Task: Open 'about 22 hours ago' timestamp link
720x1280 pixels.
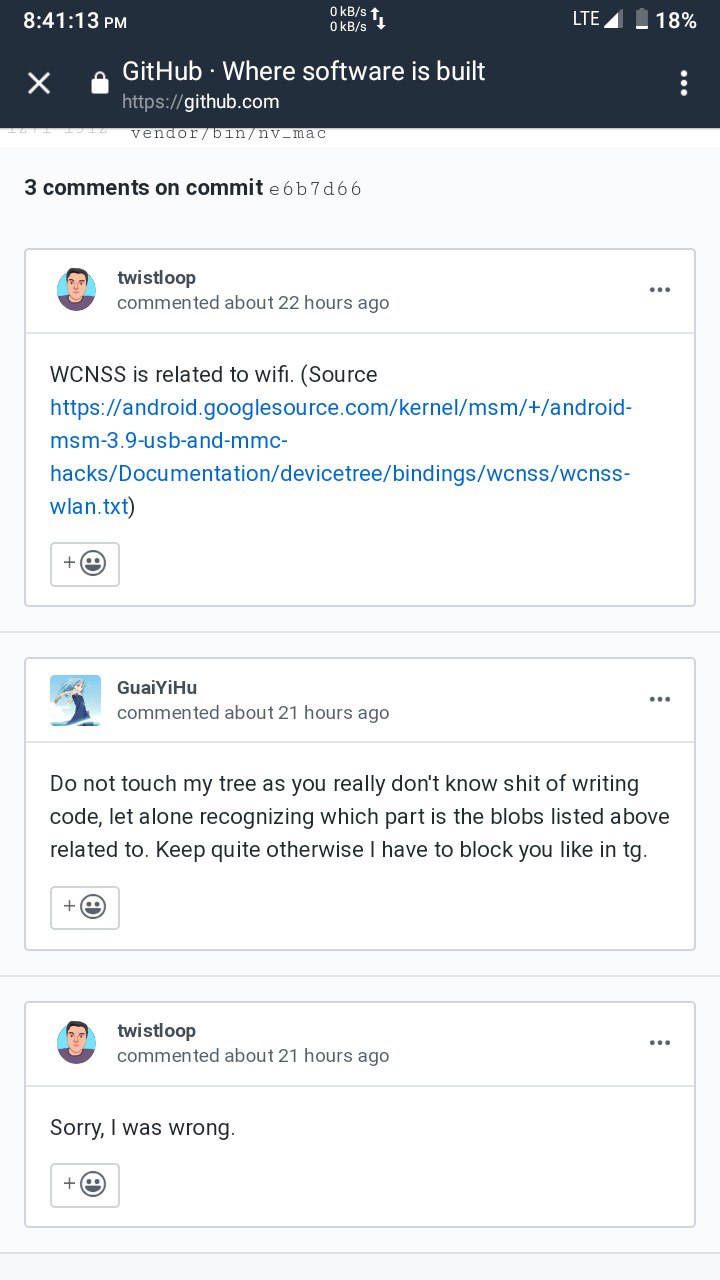Action: pyautogui.click(x=306, y=303)
